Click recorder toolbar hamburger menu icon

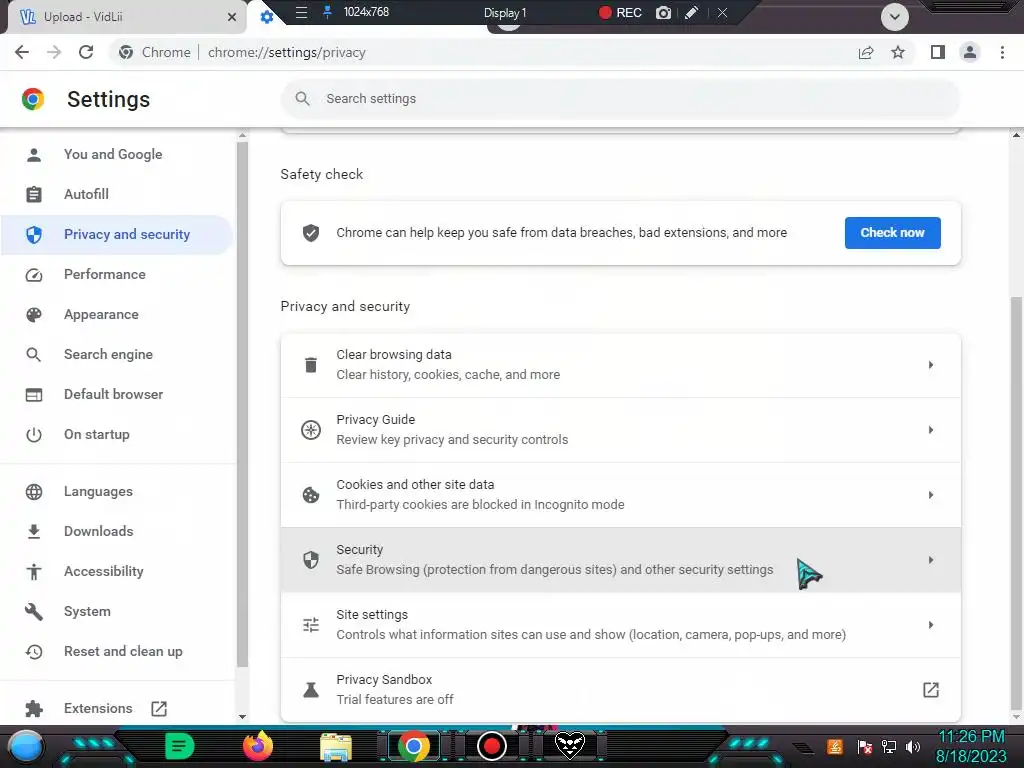pos(301,12)
